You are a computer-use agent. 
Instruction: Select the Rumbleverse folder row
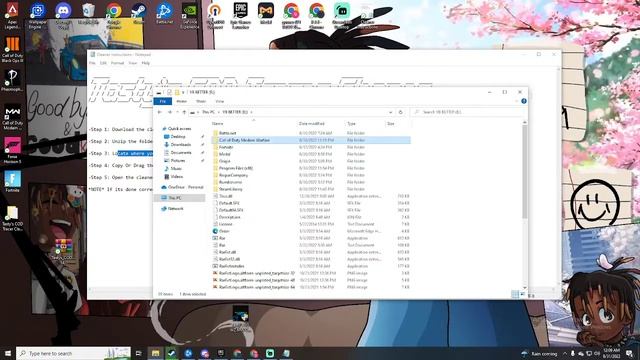pyautogui.click(x=311, y=182)
